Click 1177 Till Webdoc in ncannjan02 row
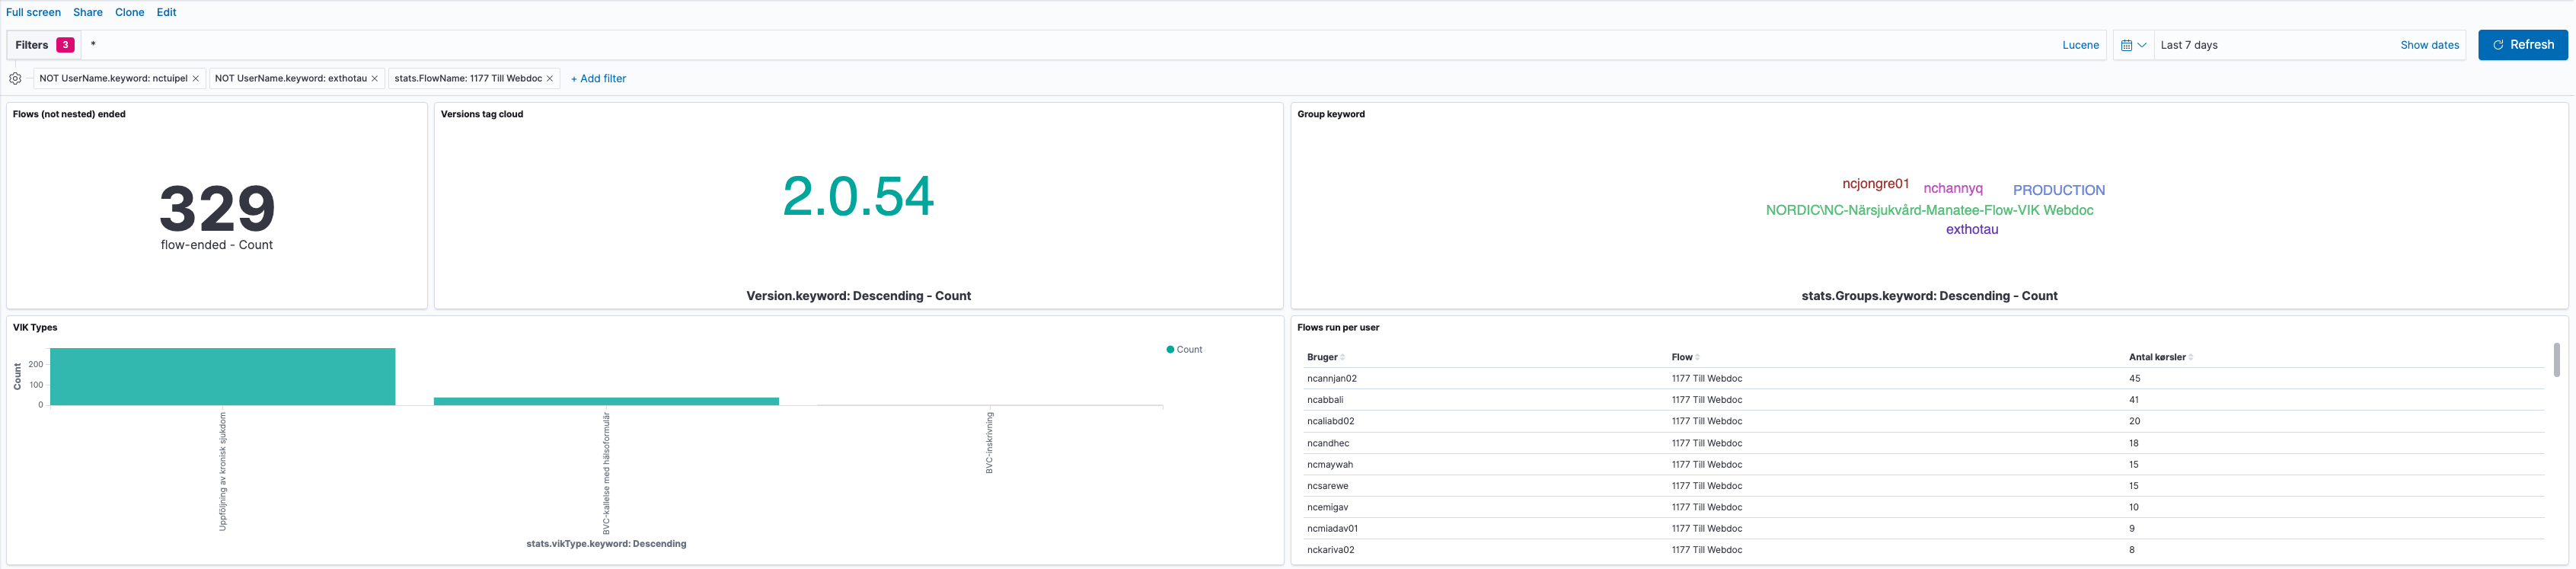The image size is (2576, 569). pos(1706,378)
